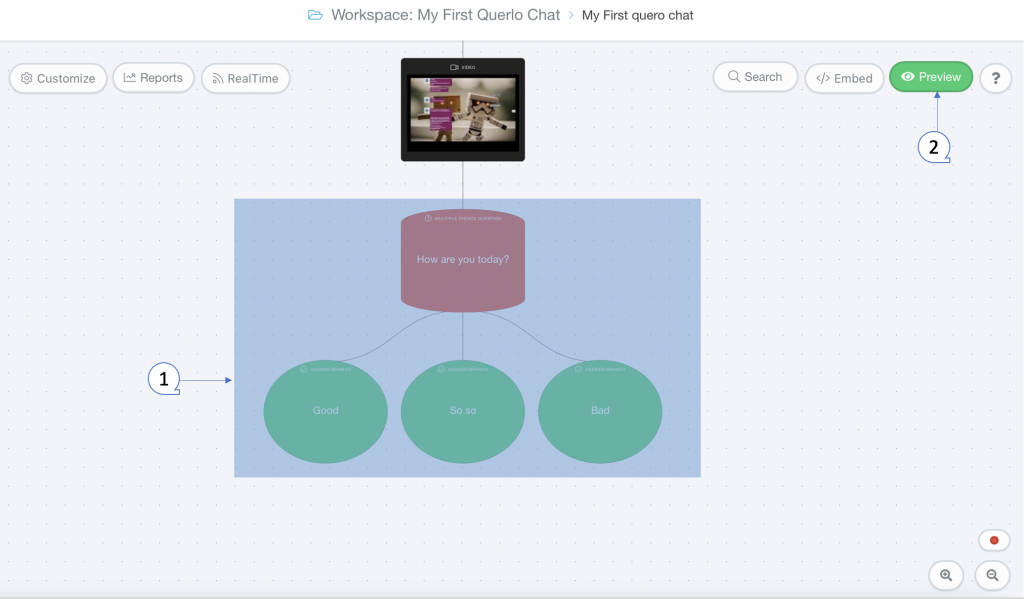Click the Search button
Viewport: 1024px width, 599px height.
click(x=755, y=76)
